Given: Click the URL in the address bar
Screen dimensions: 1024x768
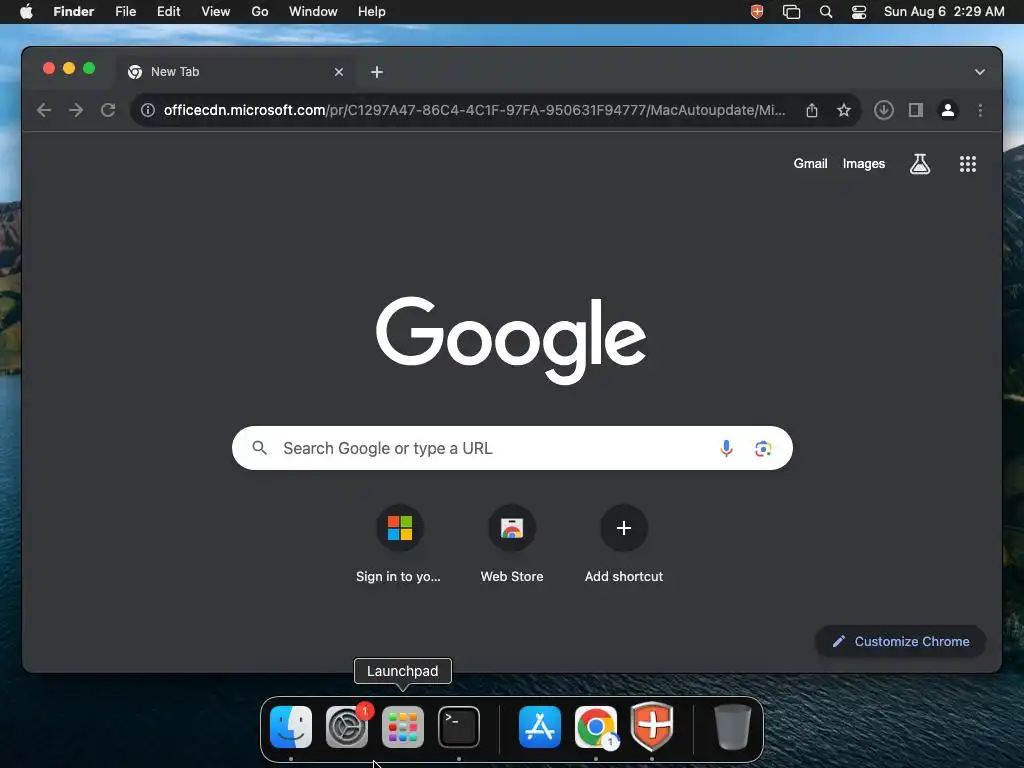Looking at the screenshot, I should (x=474, y=110).
